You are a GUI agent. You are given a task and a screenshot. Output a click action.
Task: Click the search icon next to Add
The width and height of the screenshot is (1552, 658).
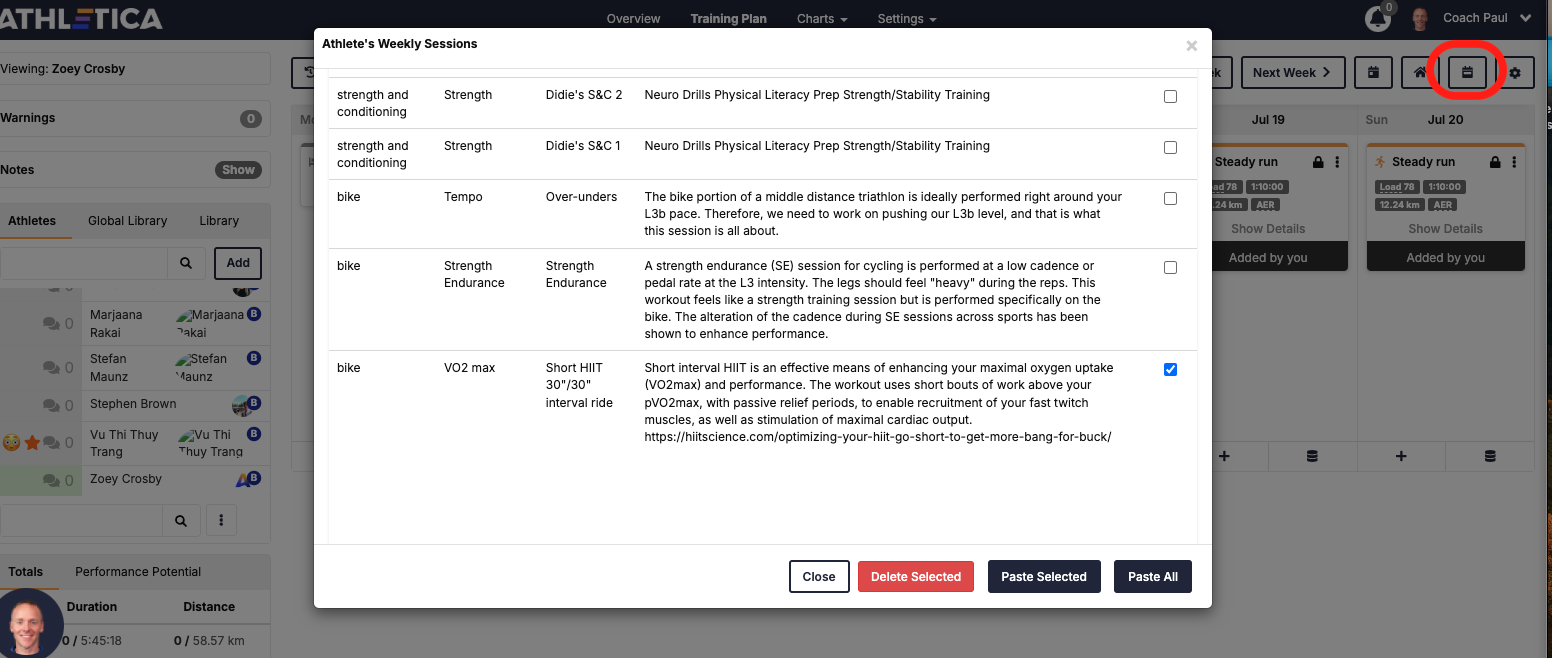pos(186,263)
